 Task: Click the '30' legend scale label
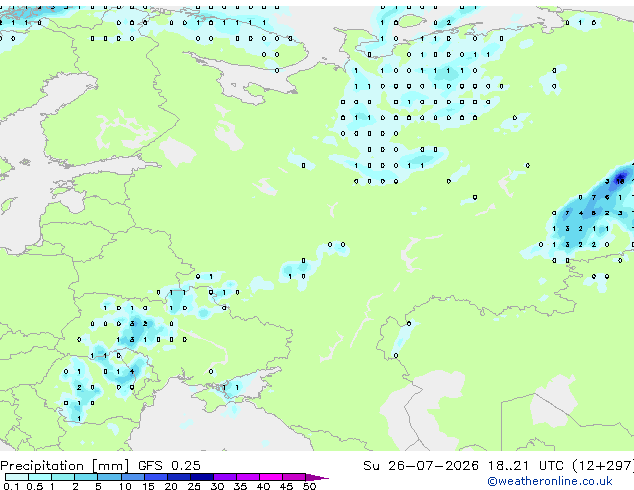click(217, 486)
